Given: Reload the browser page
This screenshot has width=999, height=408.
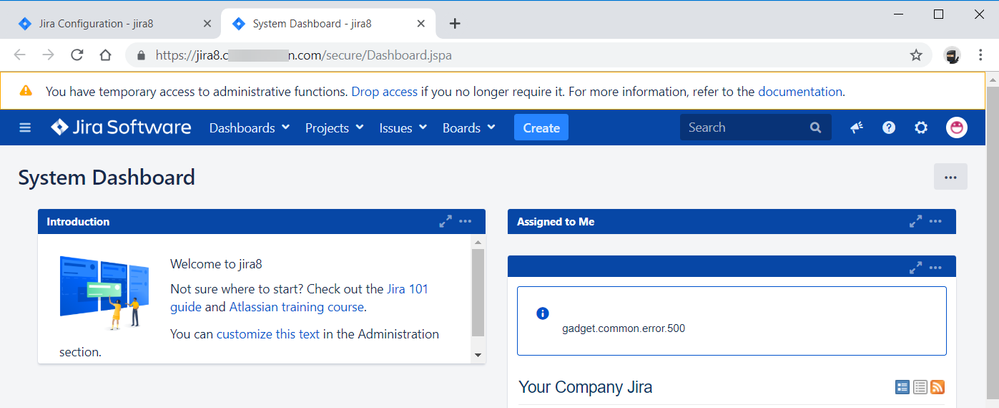Looking at the screenshot, I should click(x=77, y=55).
